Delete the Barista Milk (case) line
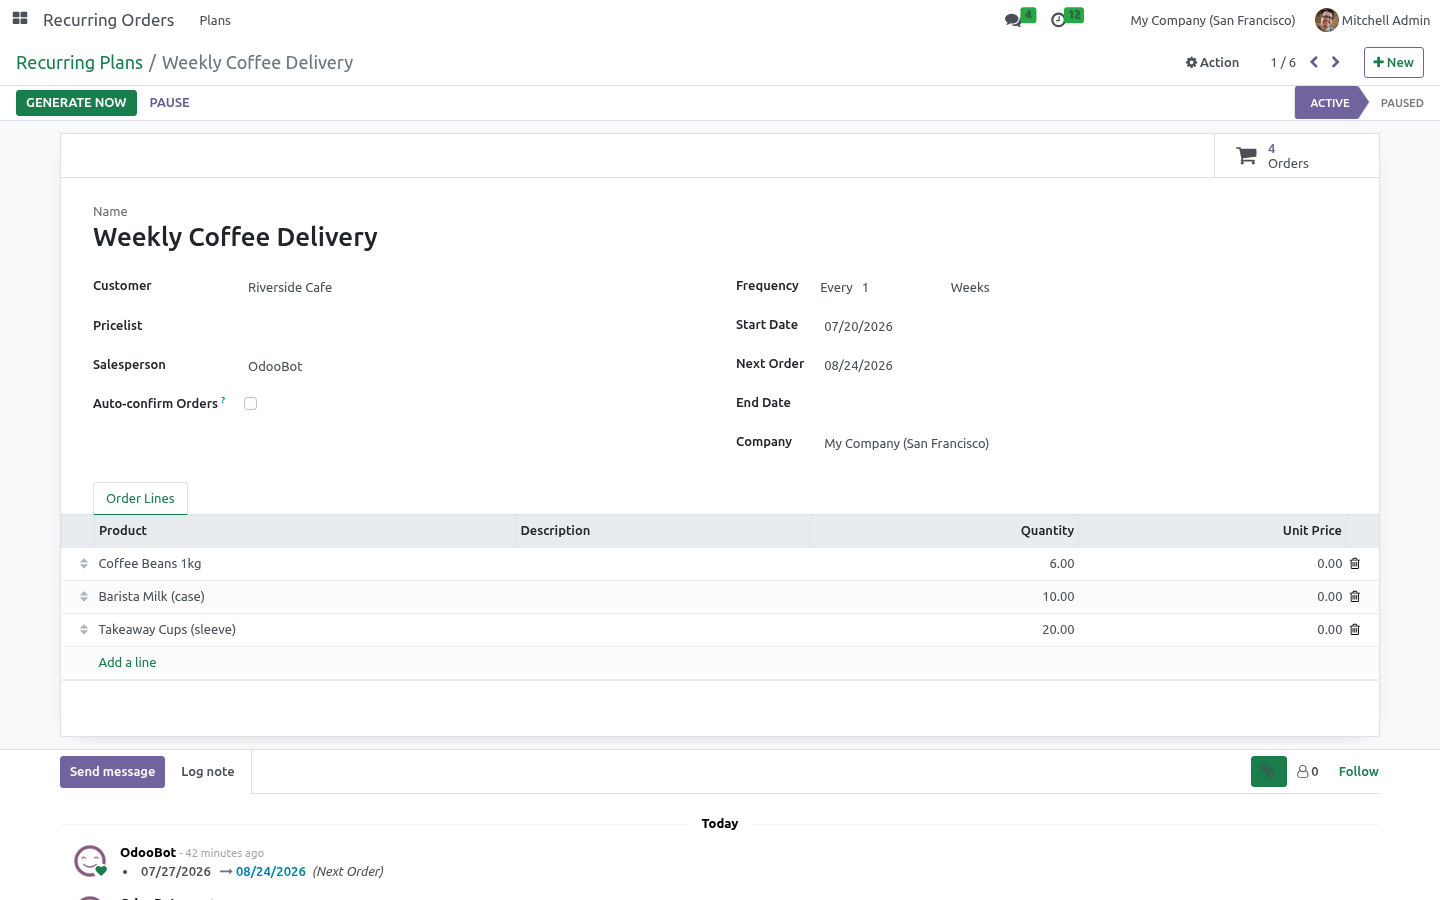The height and width of the screenshot is (900, 1440). pos(1355,597)
